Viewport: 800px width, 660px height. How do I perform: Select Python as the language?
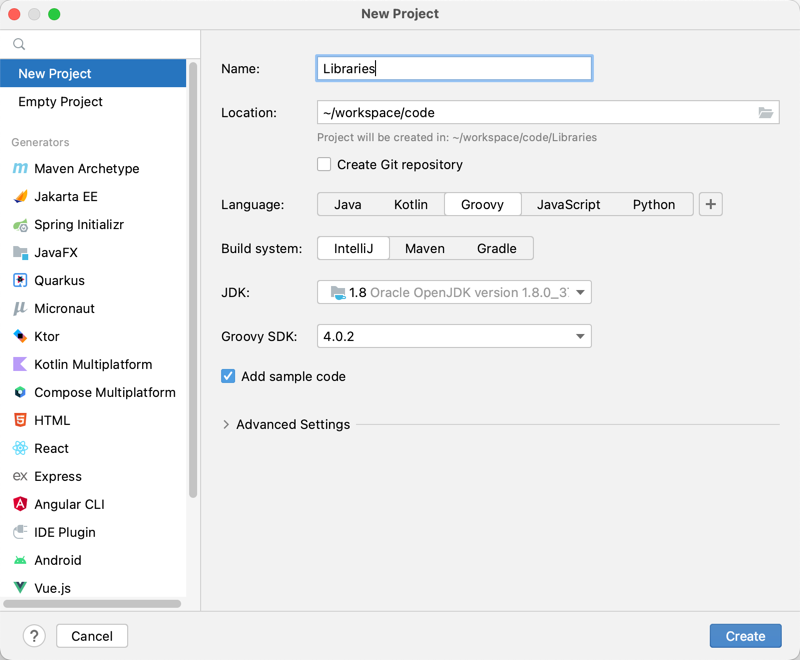tap(654, 205)
